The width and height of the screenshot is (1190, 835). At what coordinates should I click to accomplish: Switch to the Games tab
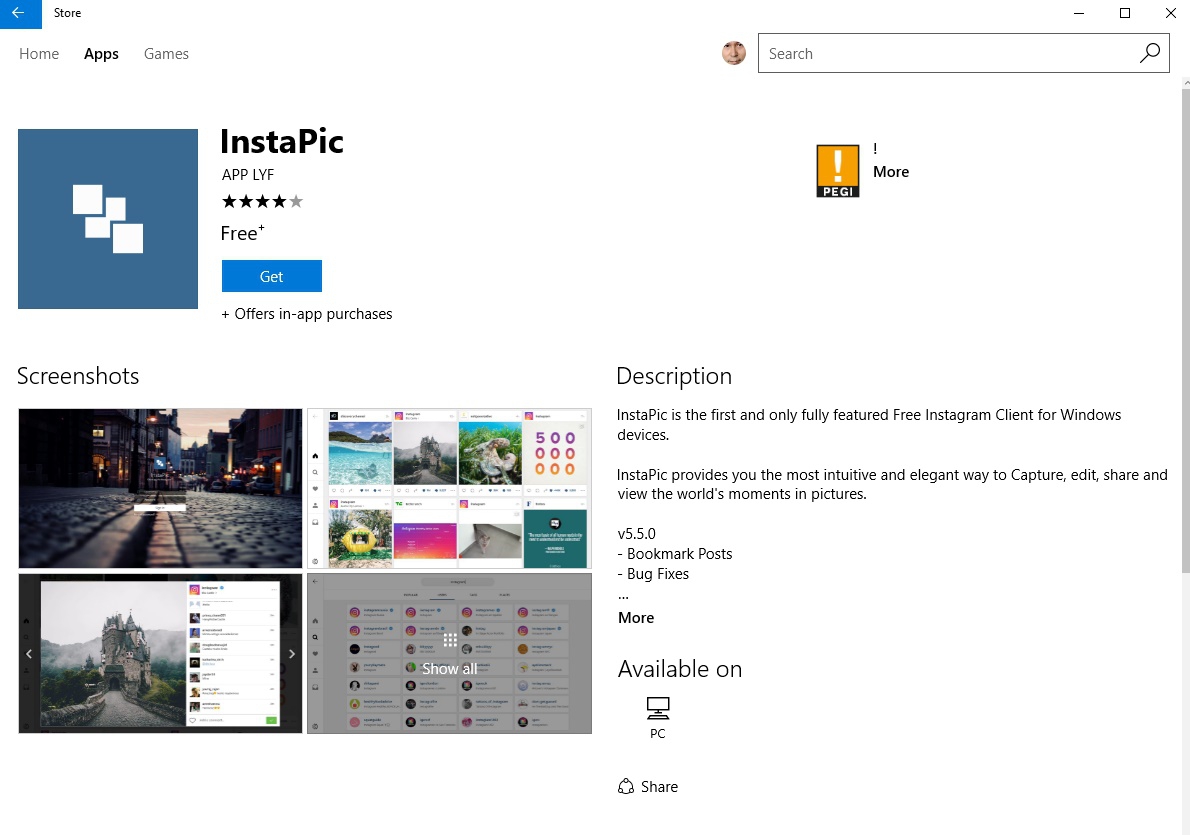point(166,54)
